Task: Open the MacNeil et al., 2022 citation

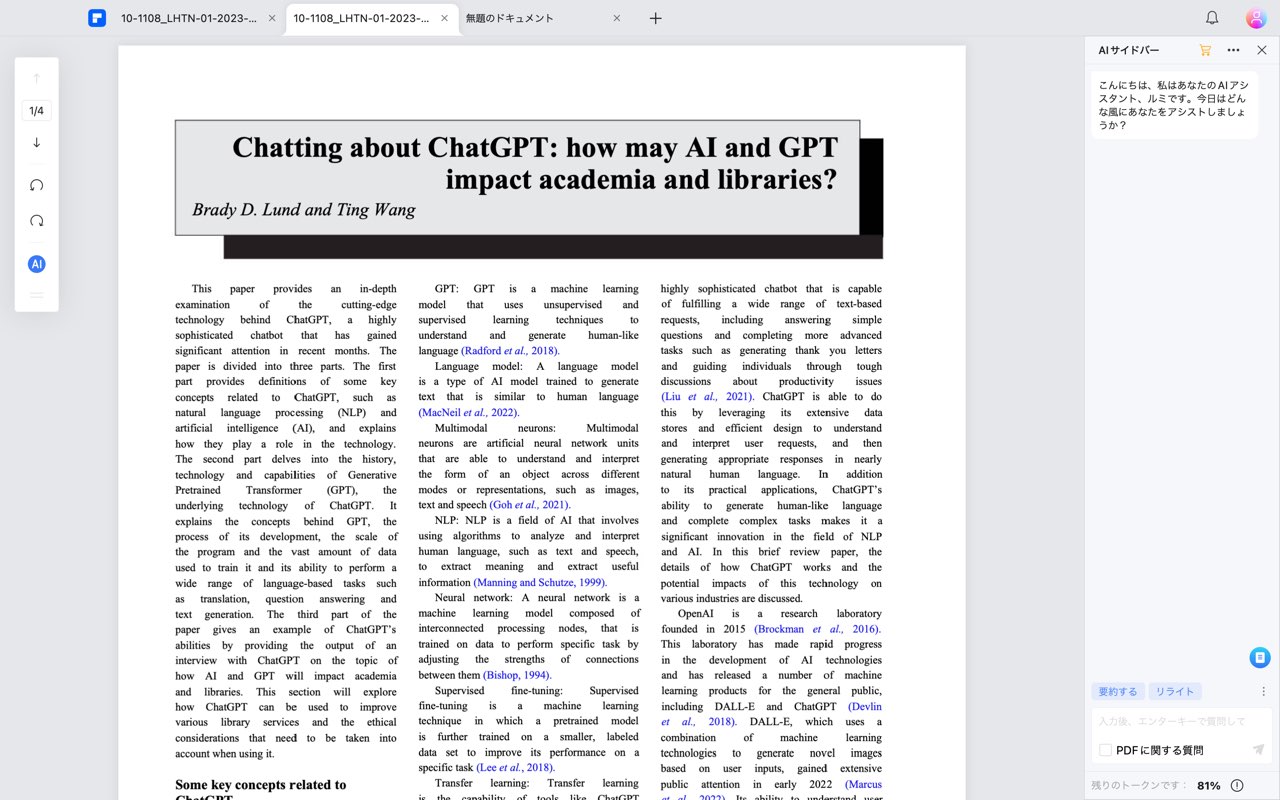Action: coord(469,412)
